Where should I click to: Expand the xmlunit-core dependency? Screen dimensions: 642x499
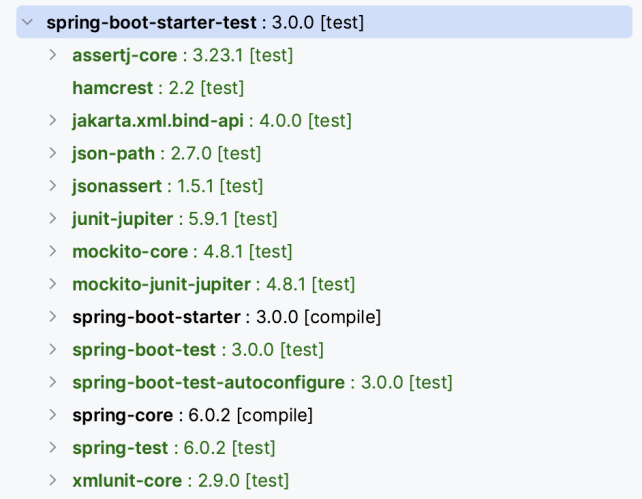coord(53,480)
